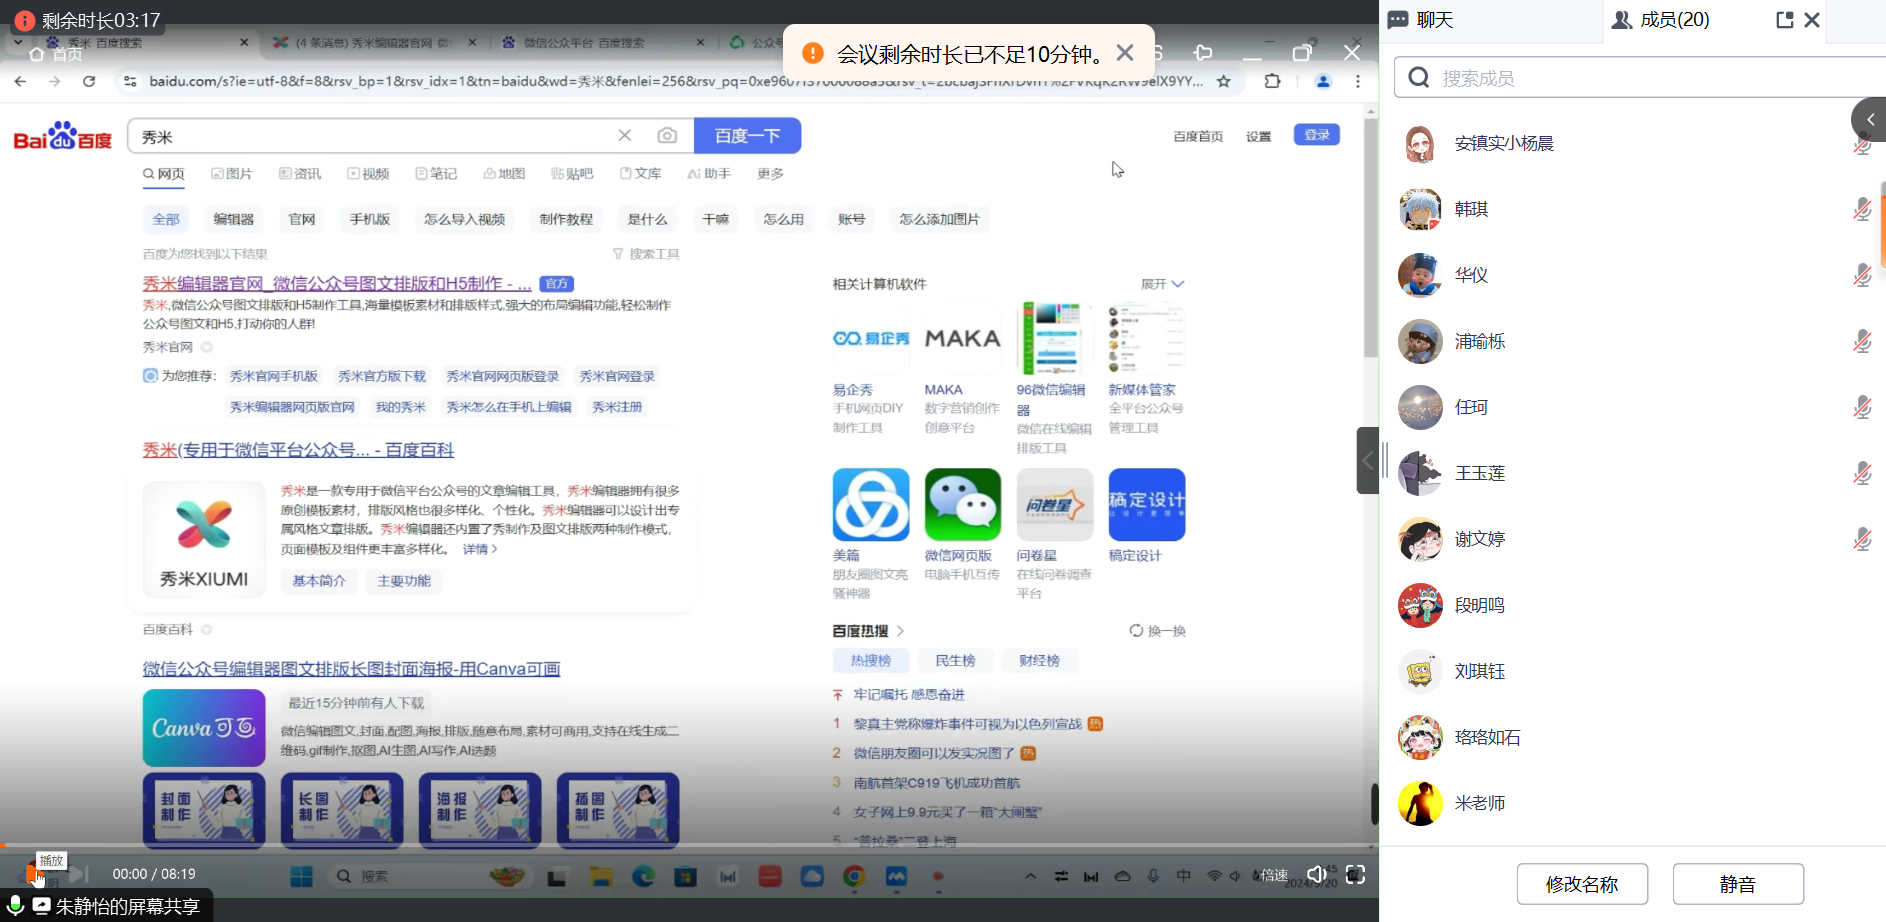Open the 倍速 playback speed menu
The height and width of the screenshot is (922, 1886).
[x=1275, y=875]
